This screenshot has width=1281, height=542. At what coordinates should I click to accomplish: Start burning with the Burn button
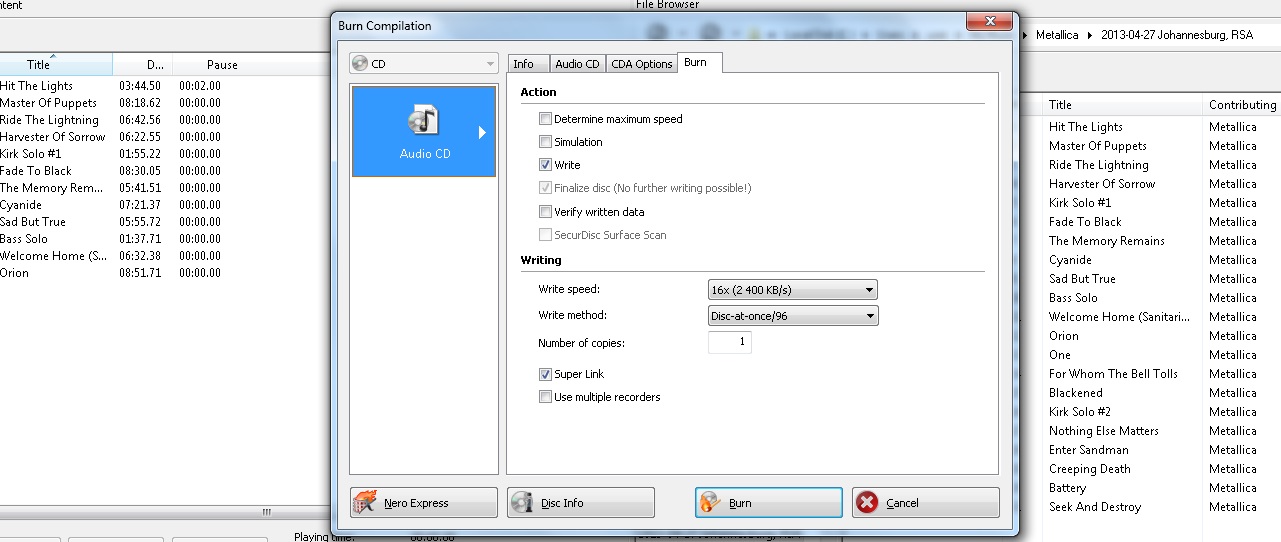click(769, 502)
